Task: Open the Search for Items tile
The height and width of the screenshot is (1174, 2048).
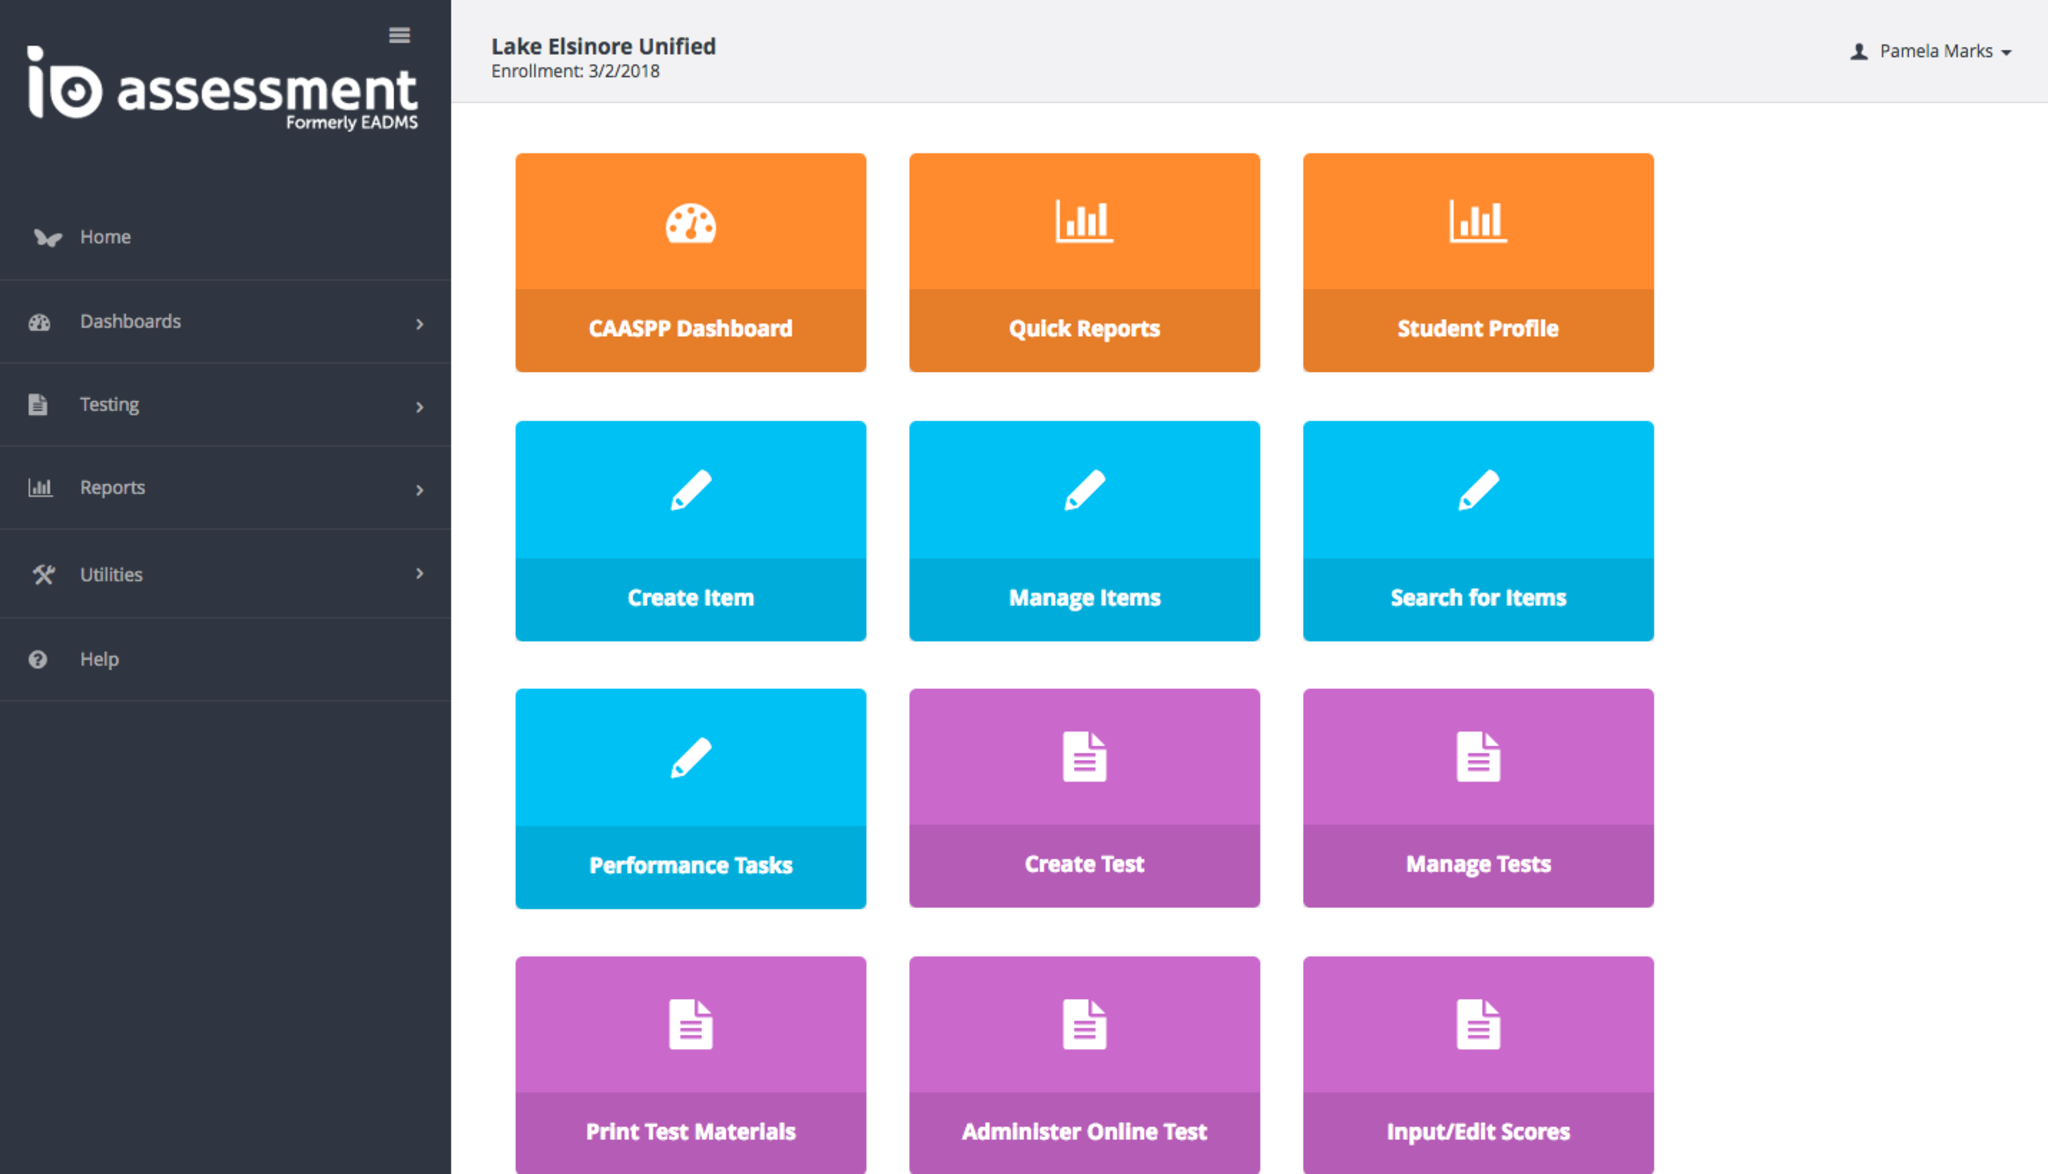Action: [1477, 531]
